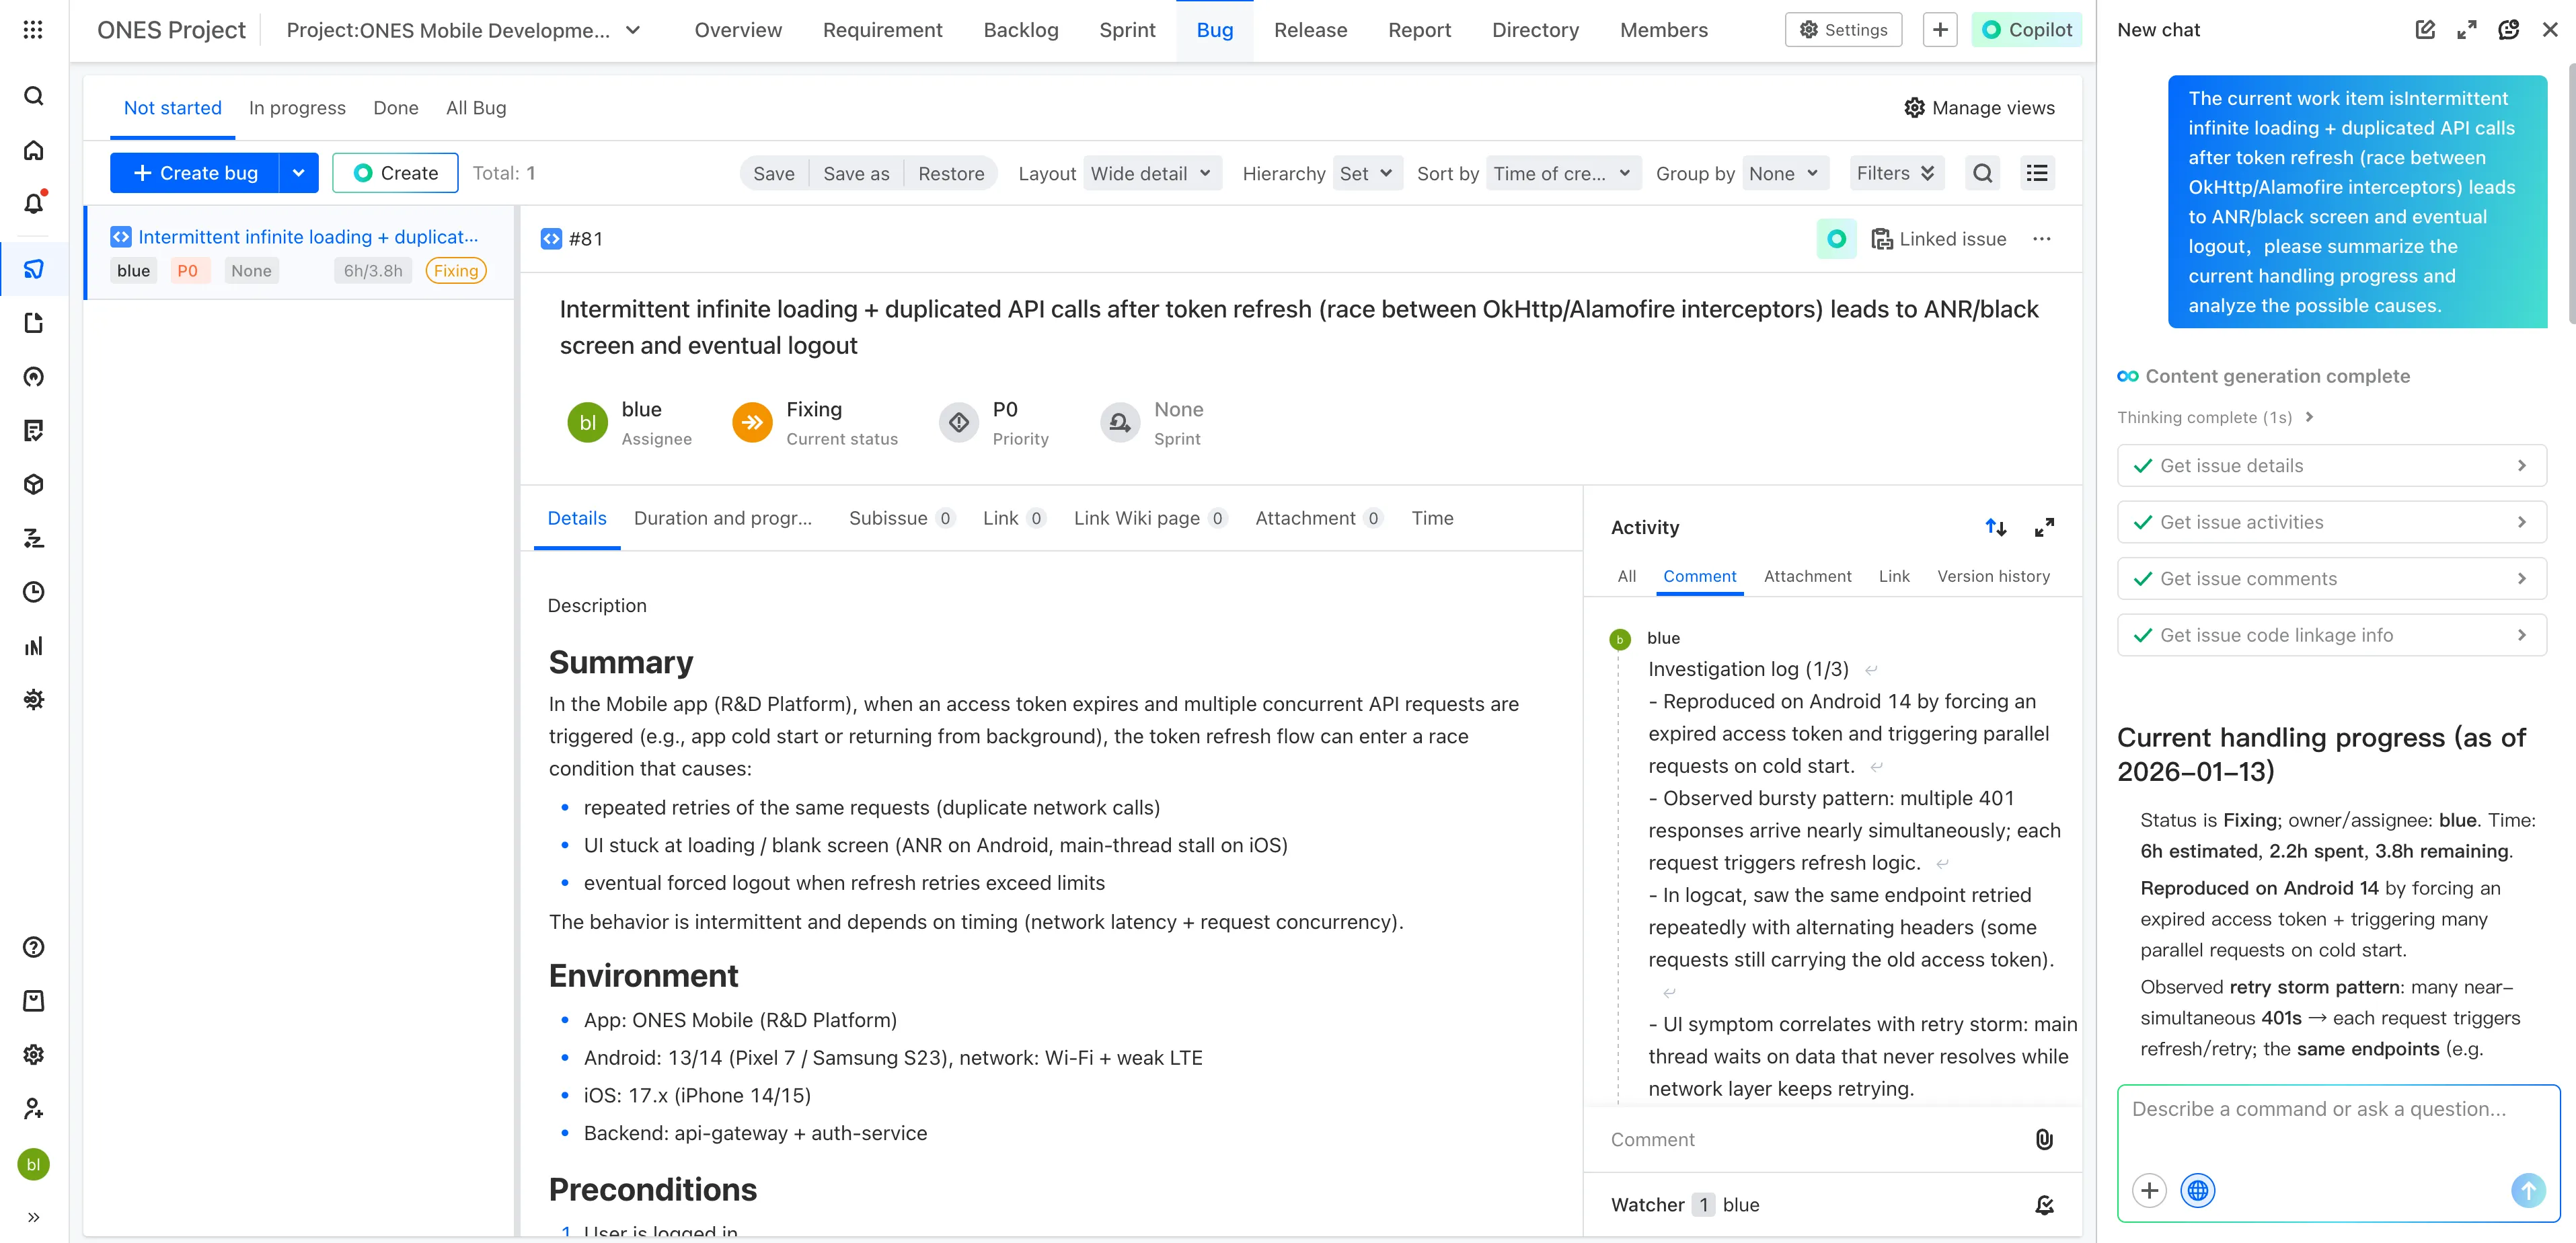Viewport: 2576px width, 1243px height.
Task: Click the Linked issue button
Action: [x=1938, y=239]
